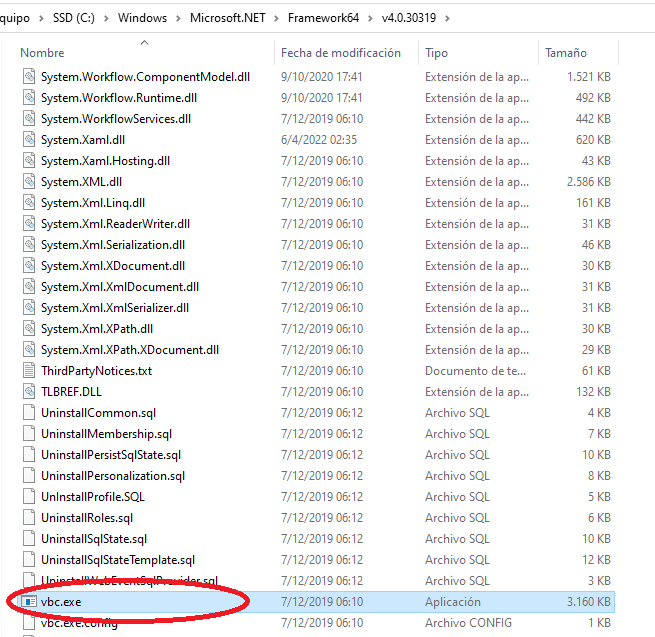This screenshot has width=655, height=637.
Task: Select the System.Xaml.dll file name
Action: click(x=83, y=140)
